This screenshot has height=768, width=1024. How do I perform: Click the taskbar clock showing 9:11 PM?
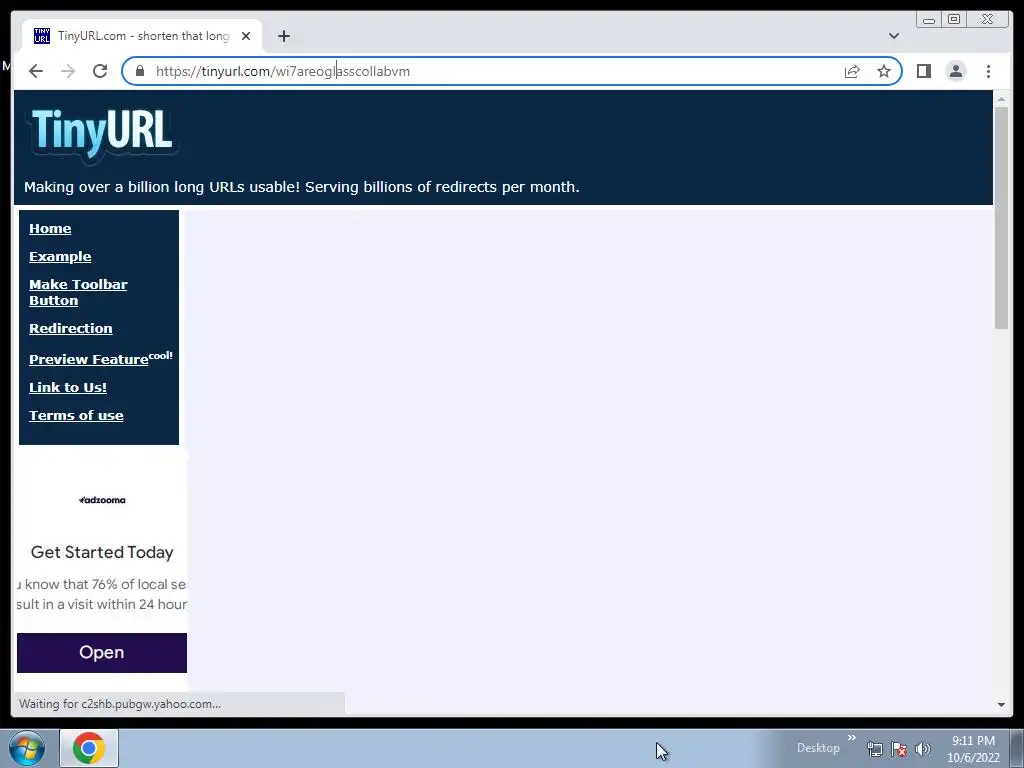[x=973, y=749]
